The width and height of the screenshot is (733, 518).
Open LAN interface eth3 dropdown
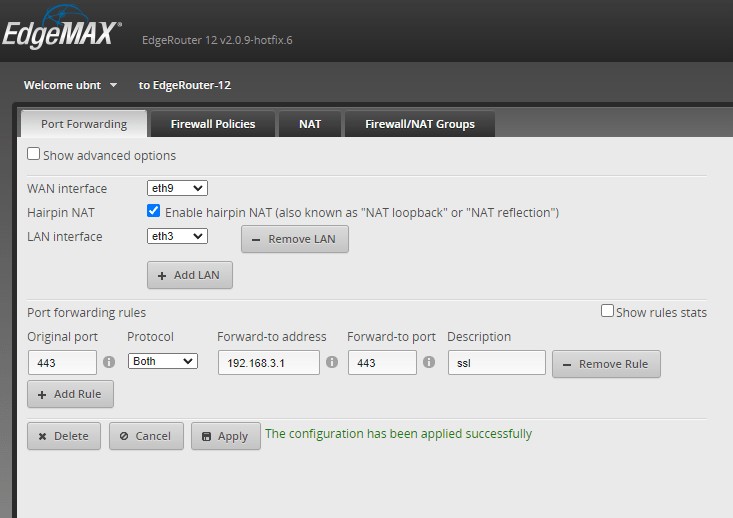[x=177, y=236]
